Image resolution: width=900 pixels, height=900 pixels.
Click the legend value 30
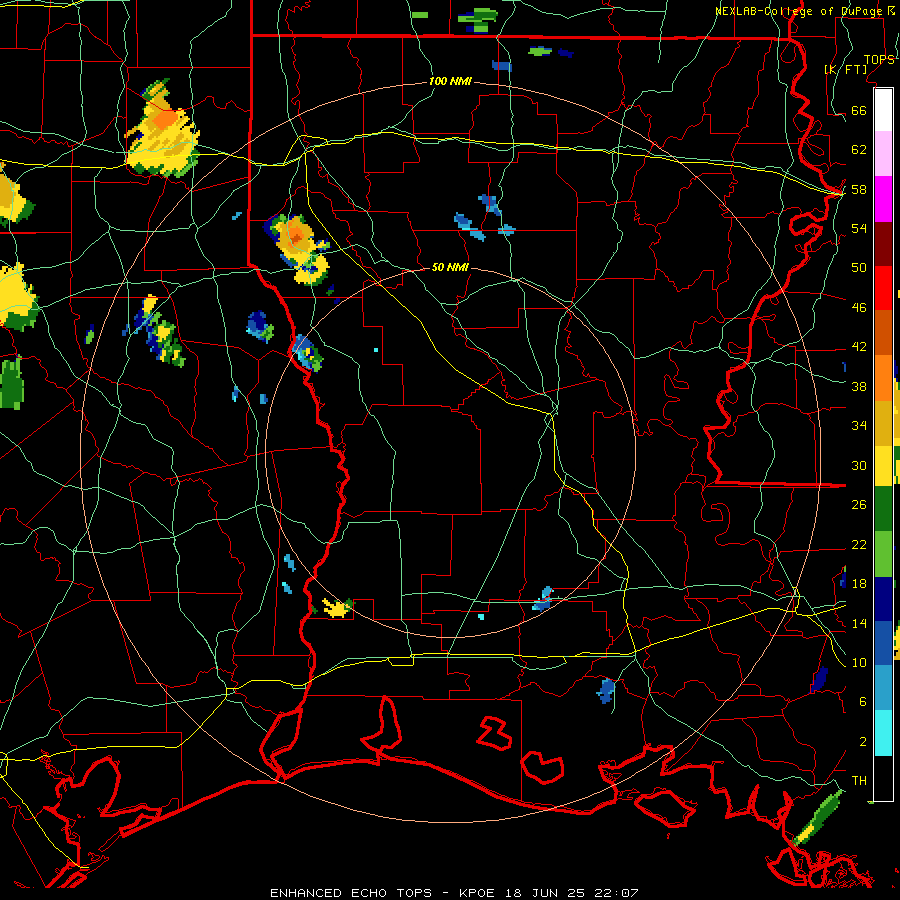coord(859,465)
